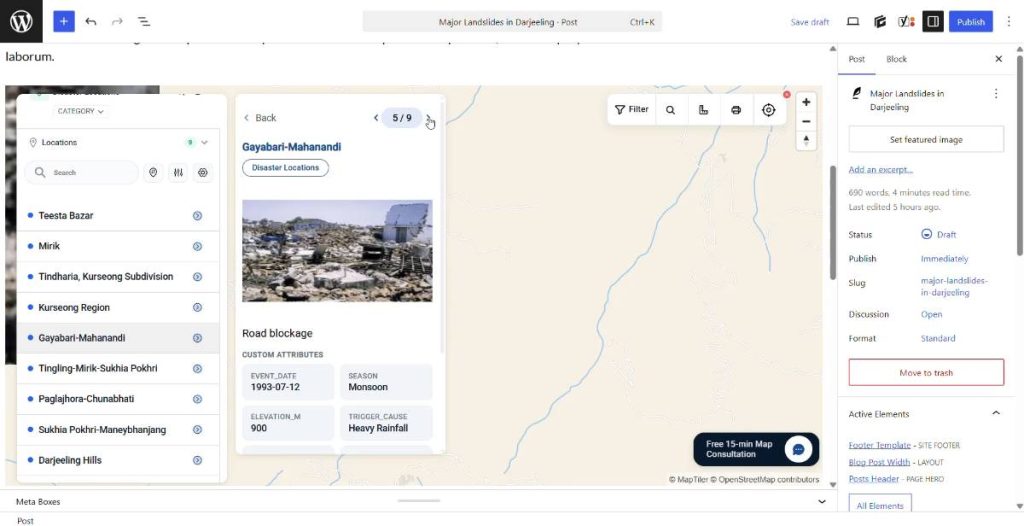Click the Yoast SEO toolbar icon
1024x526 pixels.
pyautogui.click(x=906, y=22)
